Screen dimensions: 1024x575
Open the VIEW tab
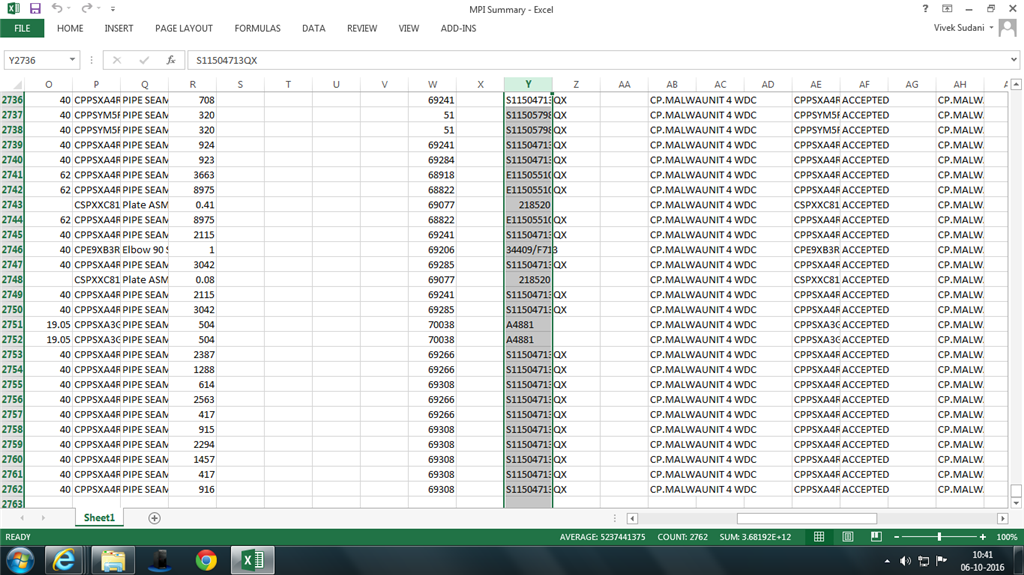click(409, 28)
